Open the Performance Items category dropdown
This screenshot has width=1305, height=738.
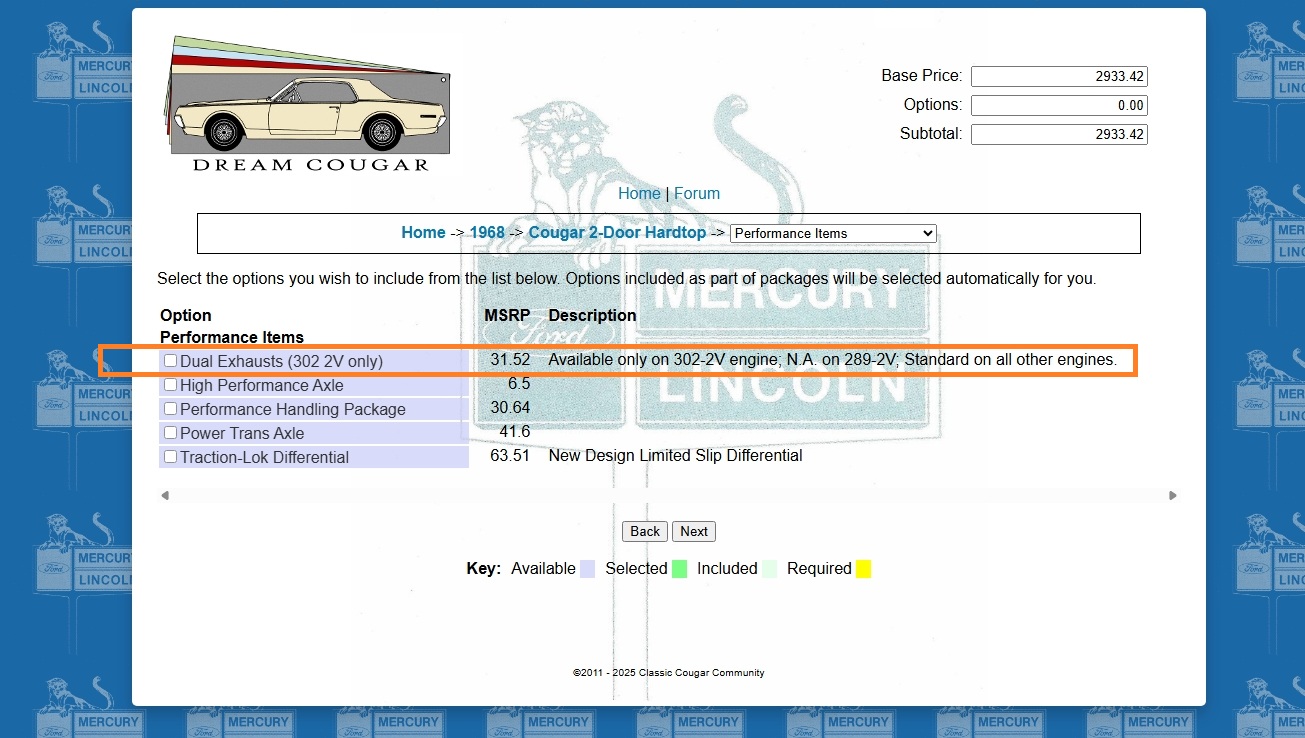[x=833, y=233]
